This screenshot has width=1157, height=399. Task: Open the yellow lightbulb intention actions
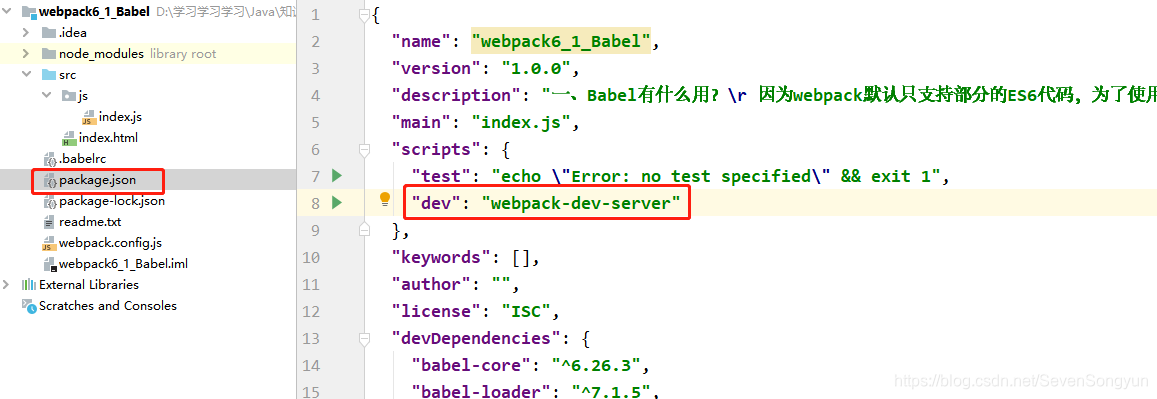click(x=384, y=199)
